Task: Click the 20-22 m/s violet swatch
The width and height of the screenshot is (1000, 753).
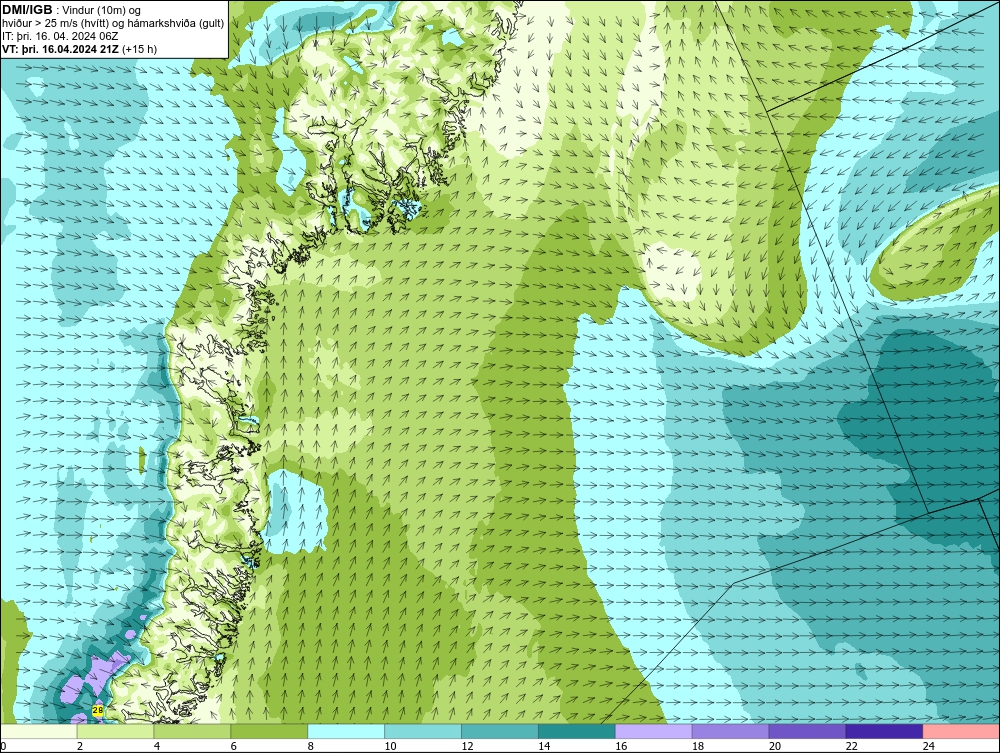Action: coord(807,731)
